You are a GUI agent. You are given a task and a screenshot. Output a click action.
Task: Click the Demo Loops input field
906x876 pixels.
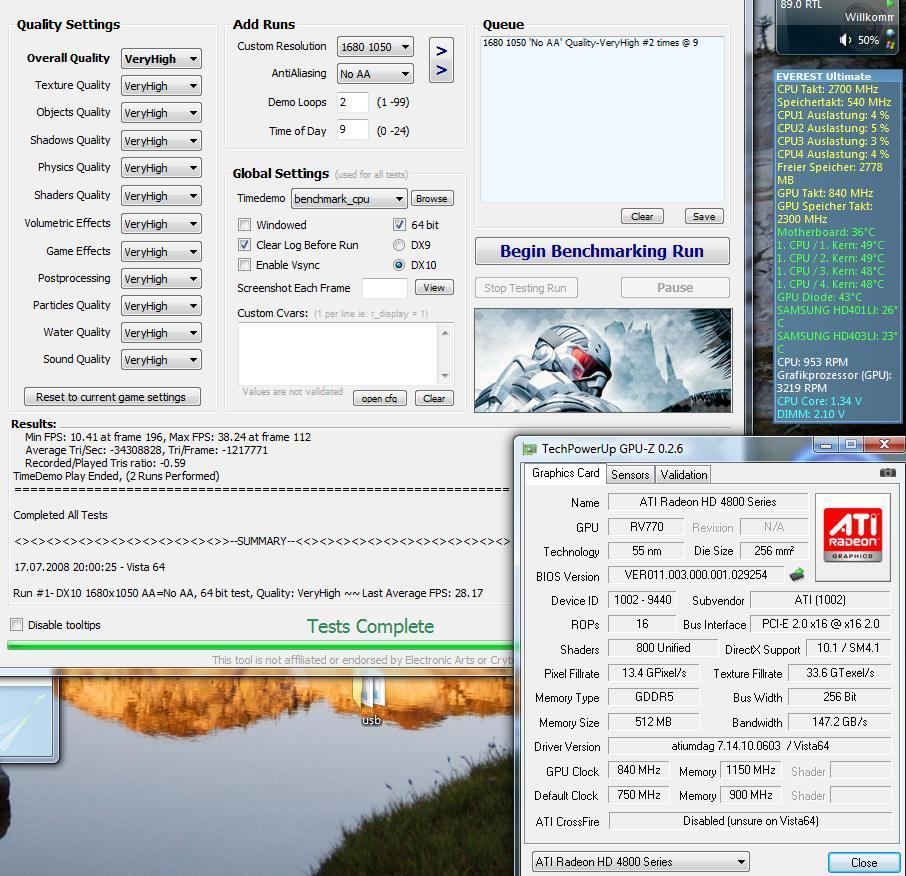click(x=352, y=102)
